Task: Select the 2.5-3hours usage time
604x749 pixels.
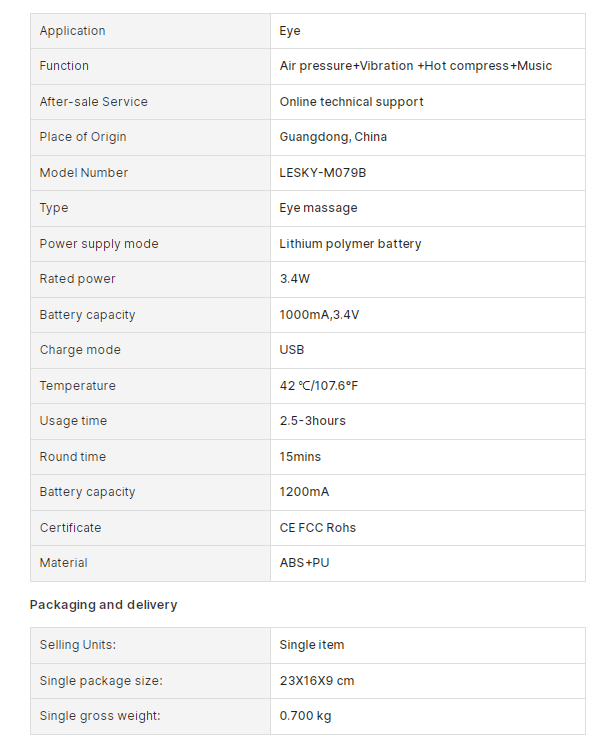Action: [x=313, y=421]
